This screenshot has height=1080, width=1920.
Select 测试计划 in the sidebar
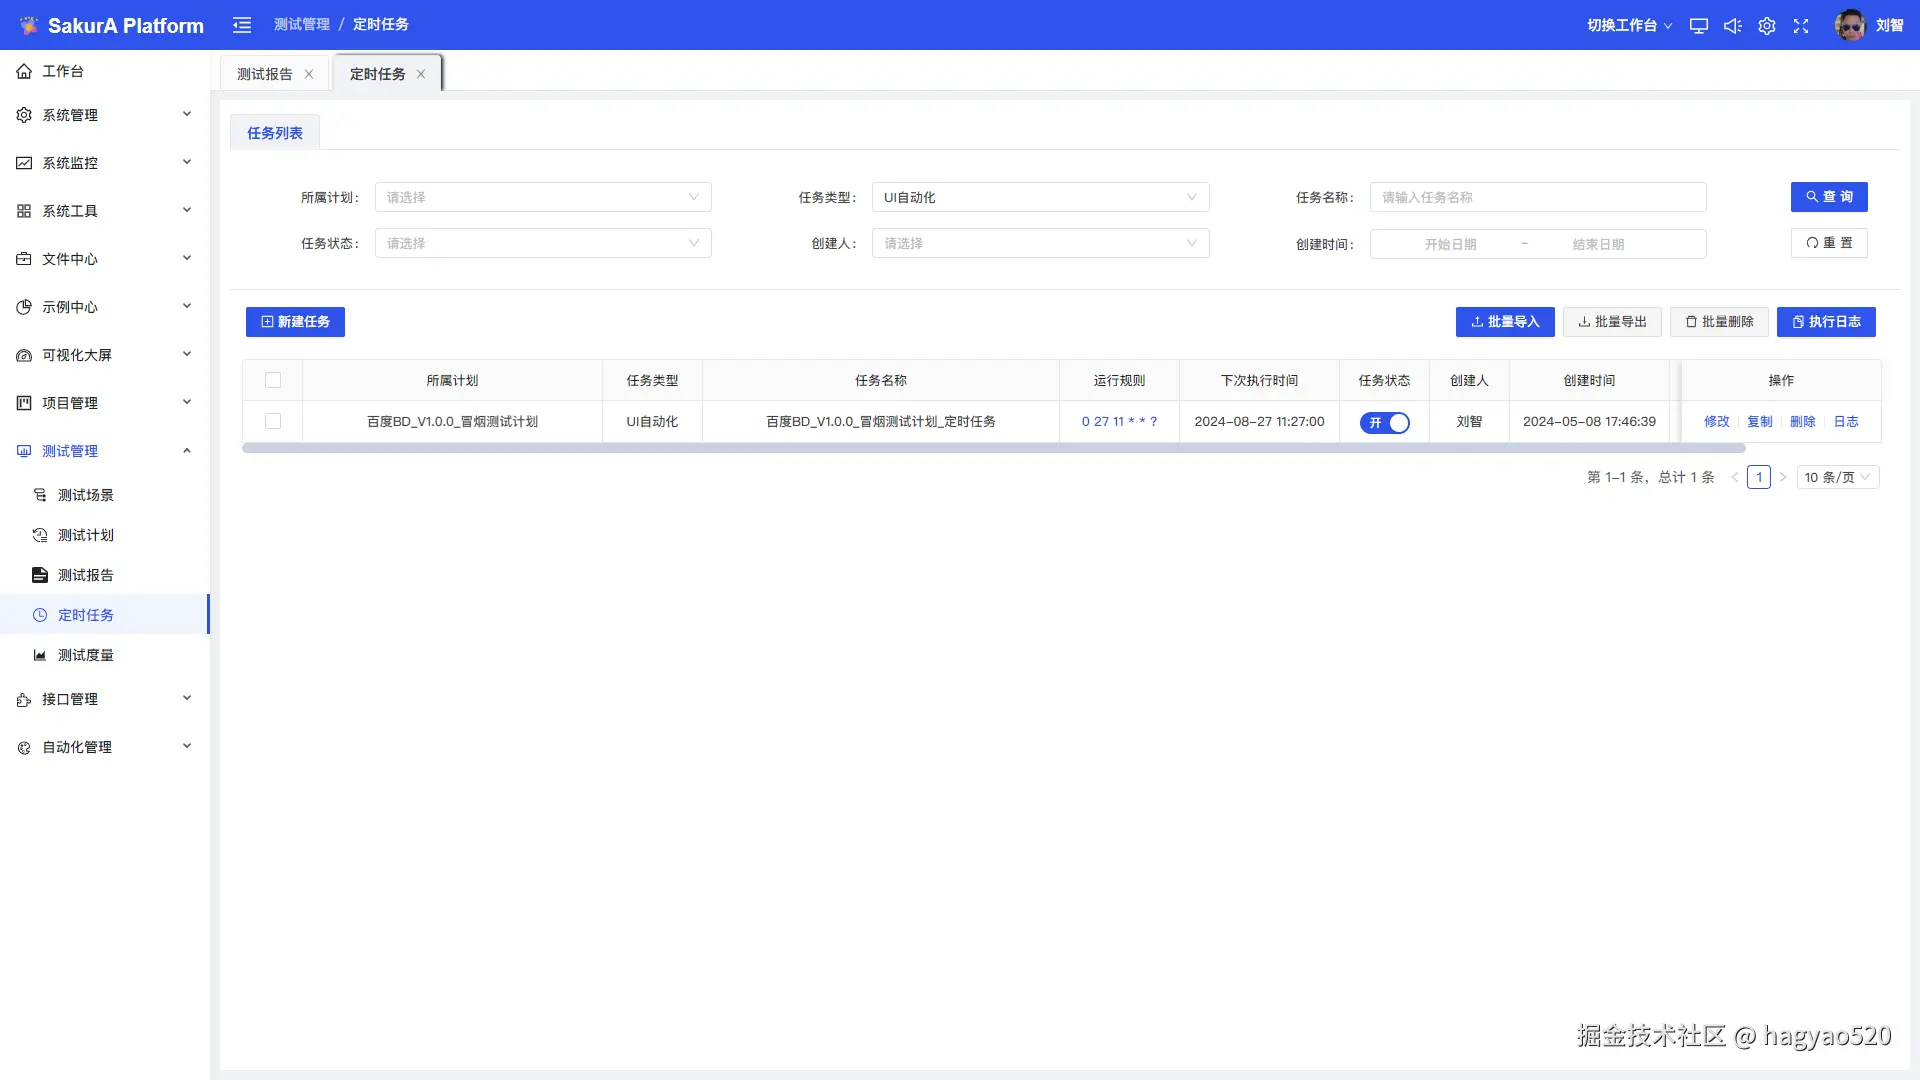pyautogui.click(x=86, y=535)
